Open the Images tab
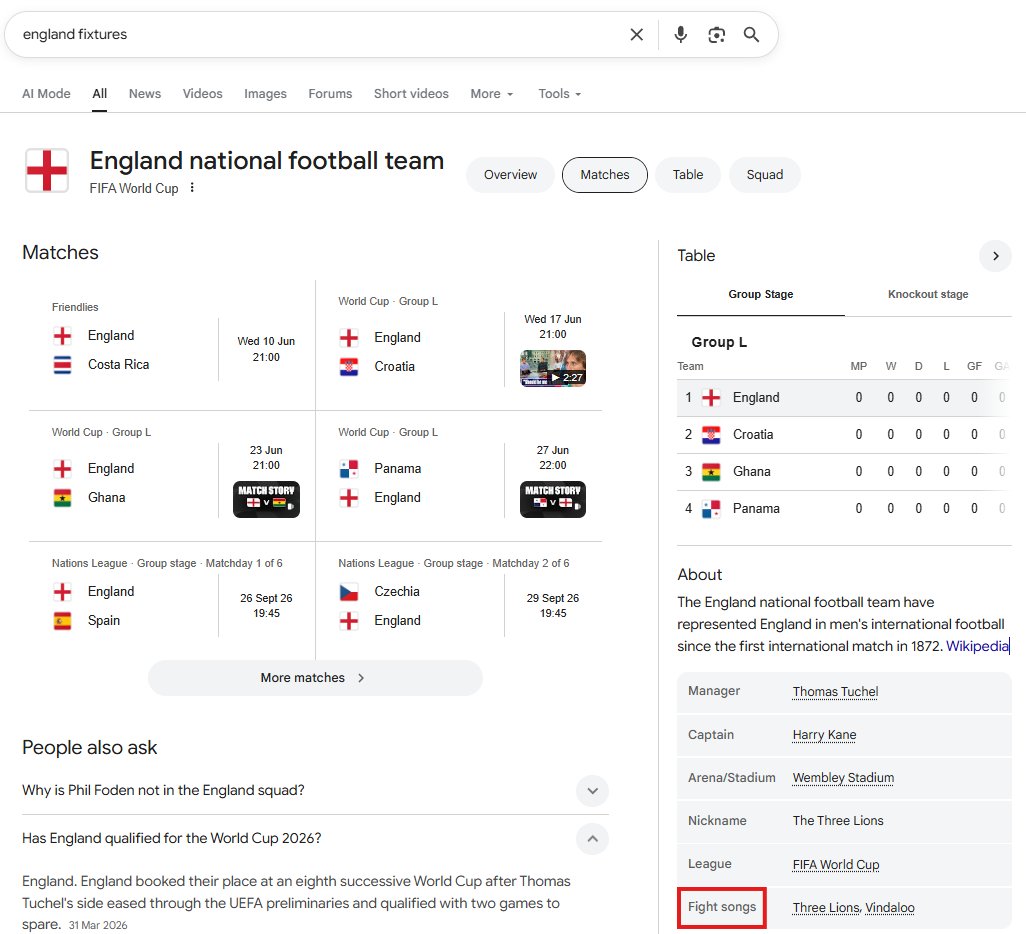 (265, 94)
